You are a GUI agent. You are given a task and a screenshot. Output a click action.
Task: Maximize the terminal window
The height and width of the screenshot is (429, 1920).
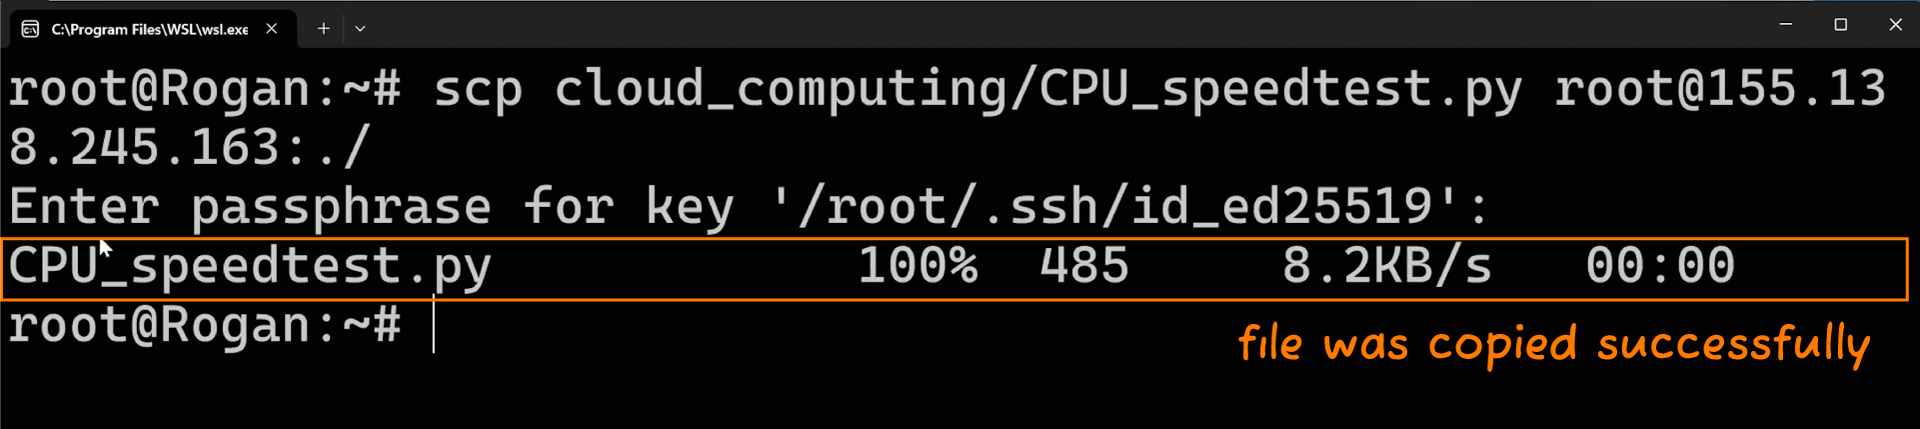1840,24
